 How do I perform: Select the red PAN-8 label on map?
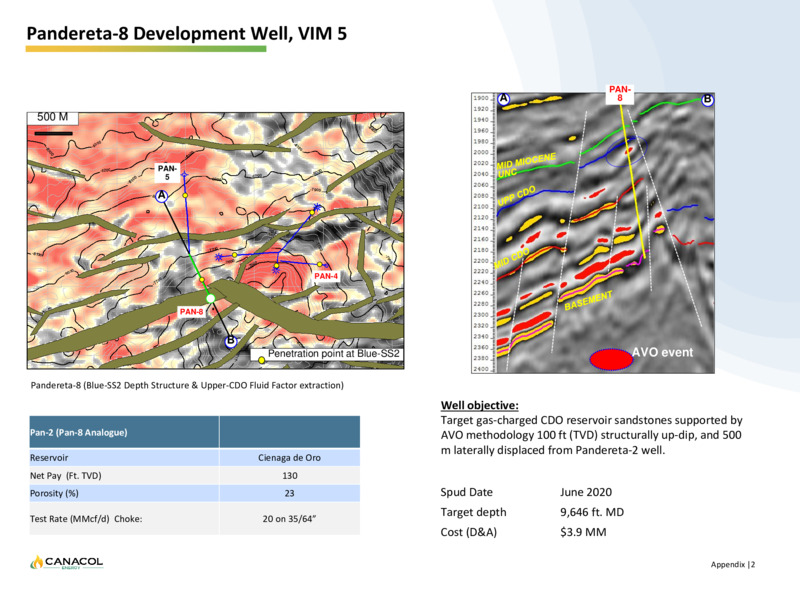pos(191,311)
